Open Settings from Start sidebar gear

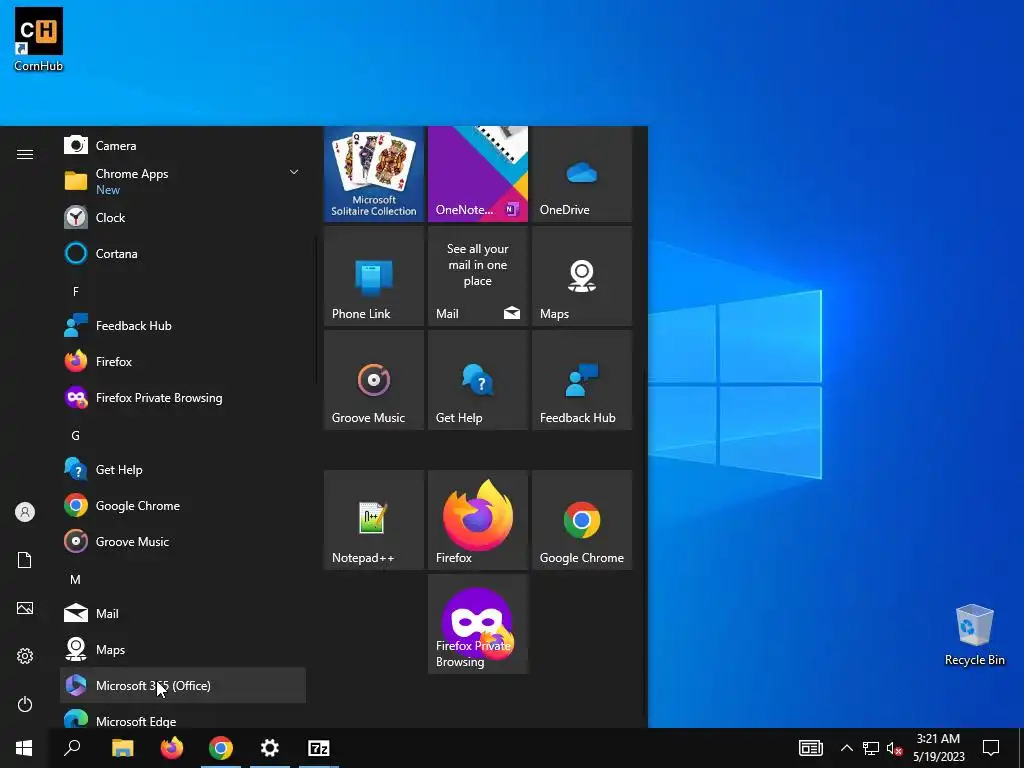point(25,656)
